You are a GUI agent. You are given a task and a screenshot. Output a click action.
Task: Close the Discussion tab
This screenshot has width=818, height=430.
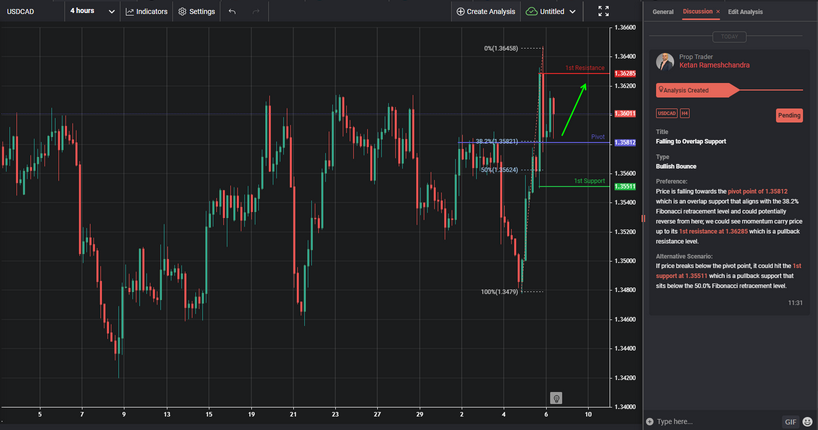718,11
